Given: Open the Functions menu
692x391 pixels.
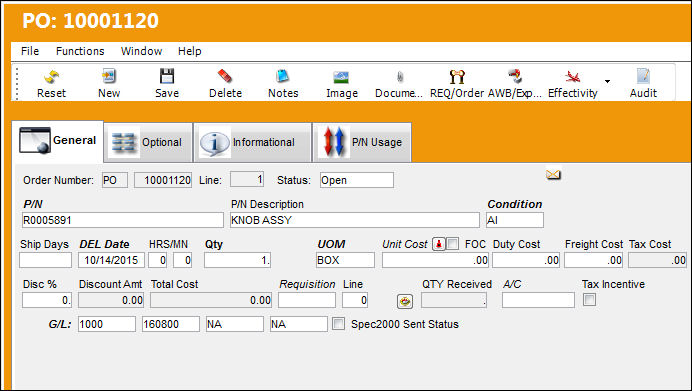Looking at the screenshot, I should (80, 51).
